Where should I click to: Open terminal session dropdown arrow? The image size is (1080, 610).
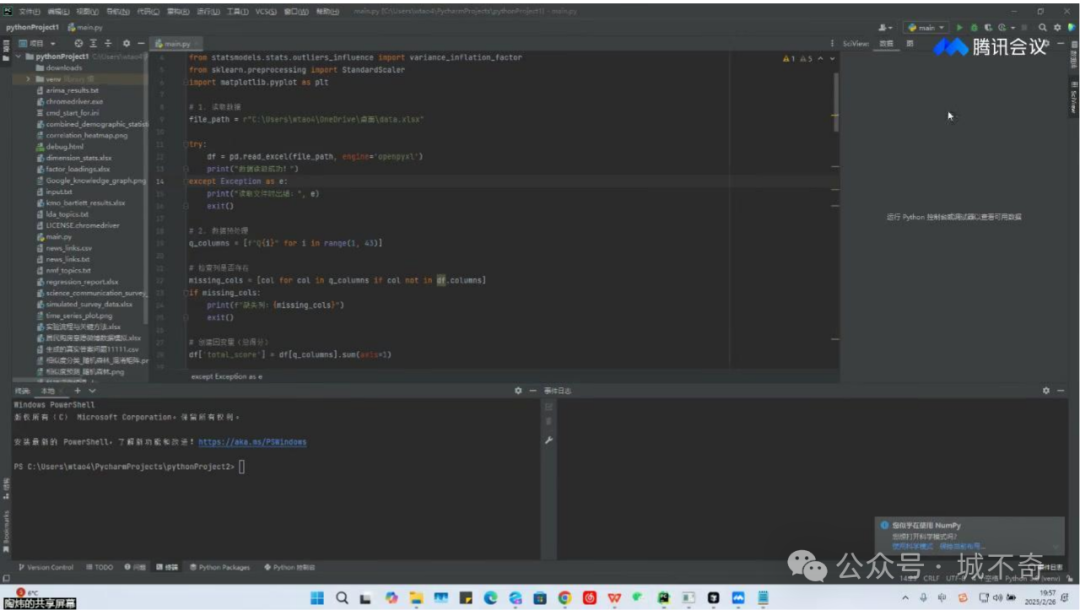click(92, 390)
